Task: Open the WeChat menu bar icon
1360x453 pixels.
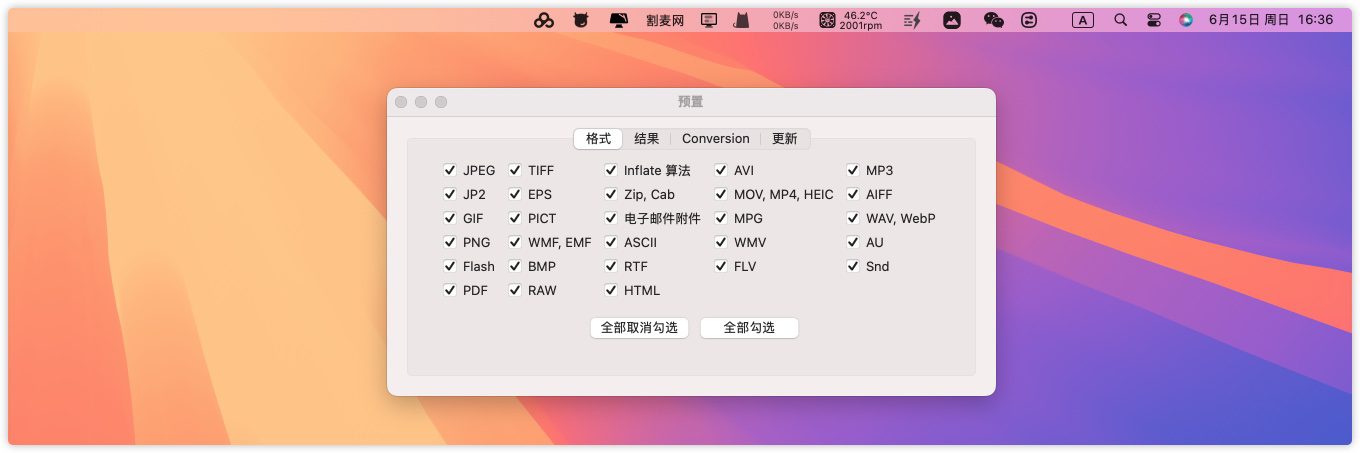Action: [x=993, y=20]
